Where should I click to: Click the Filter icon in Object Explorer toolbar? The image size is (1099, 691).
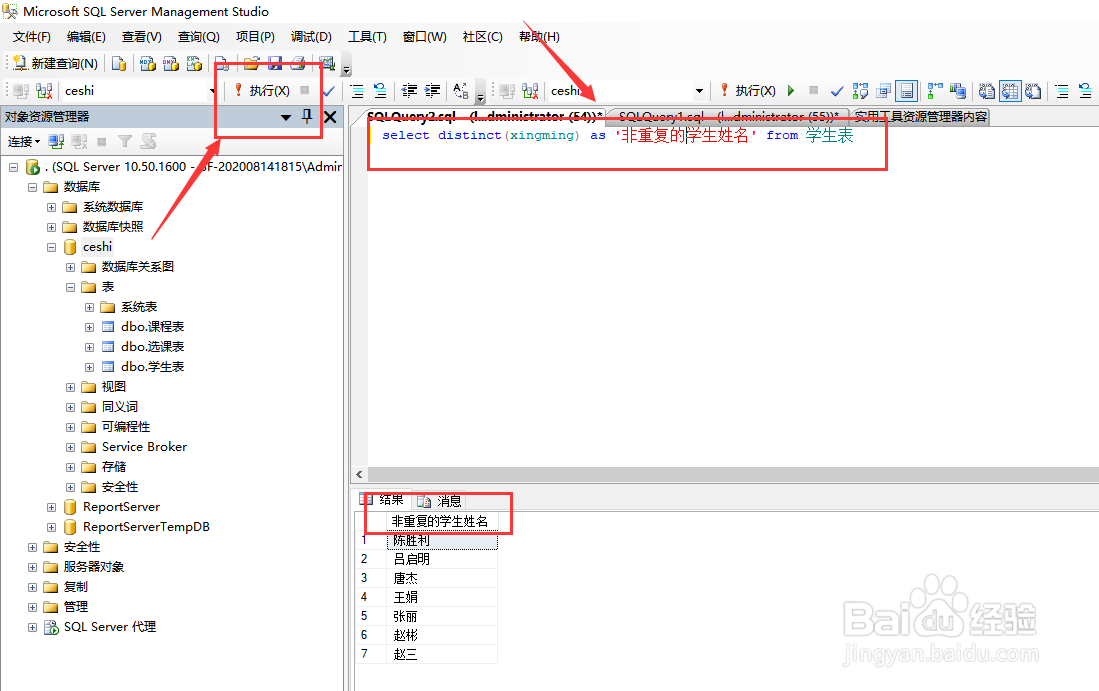[x=125, y=141]
